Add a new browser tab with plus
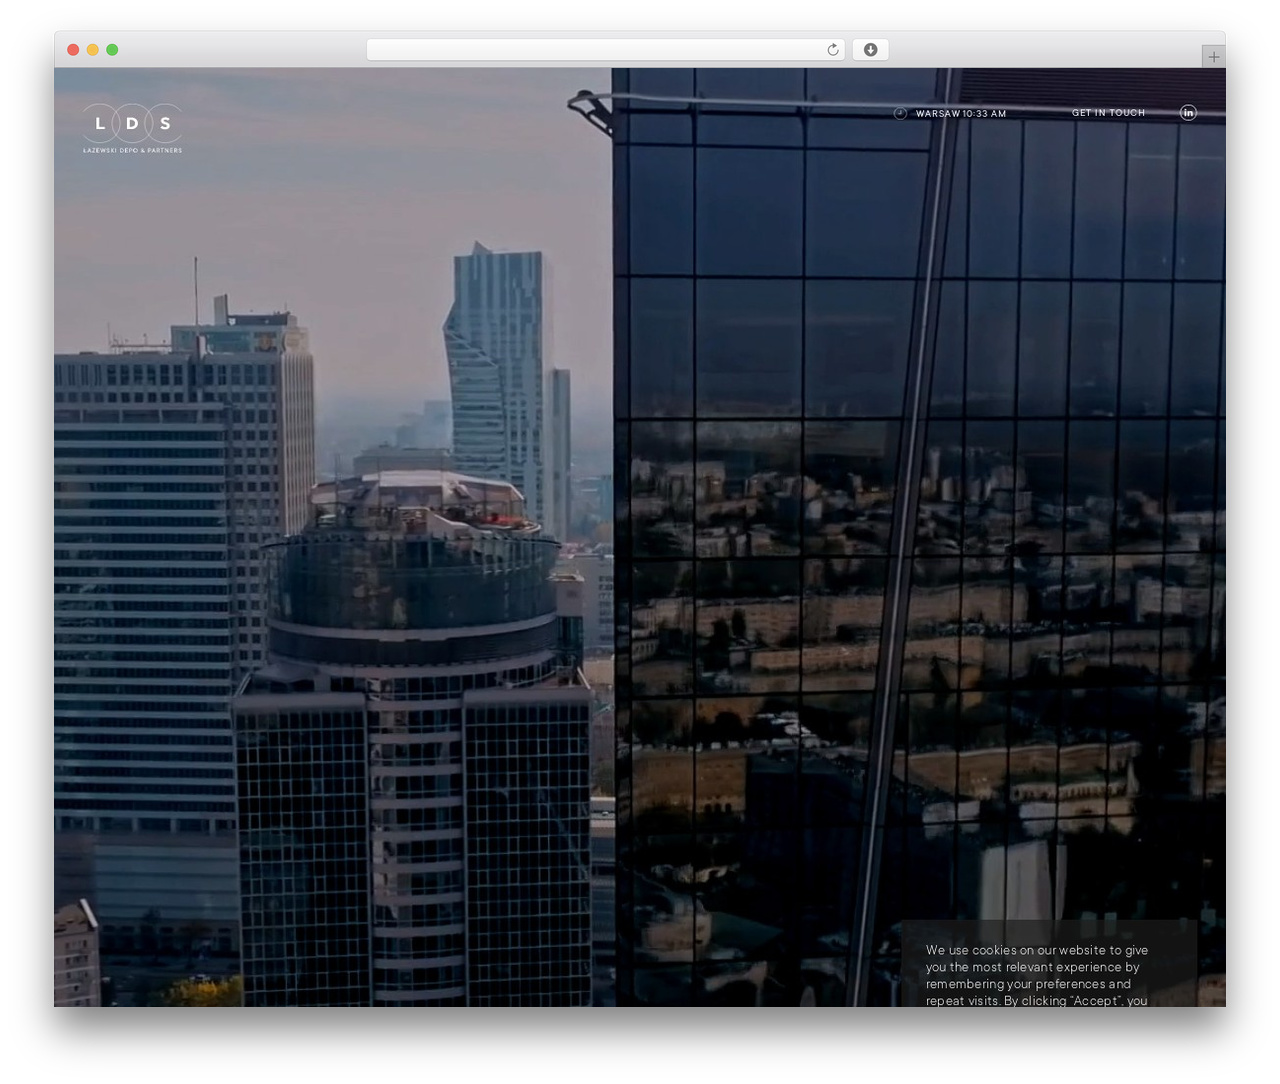The height and width of the screenshot is (1084, 1280). 1213,57
